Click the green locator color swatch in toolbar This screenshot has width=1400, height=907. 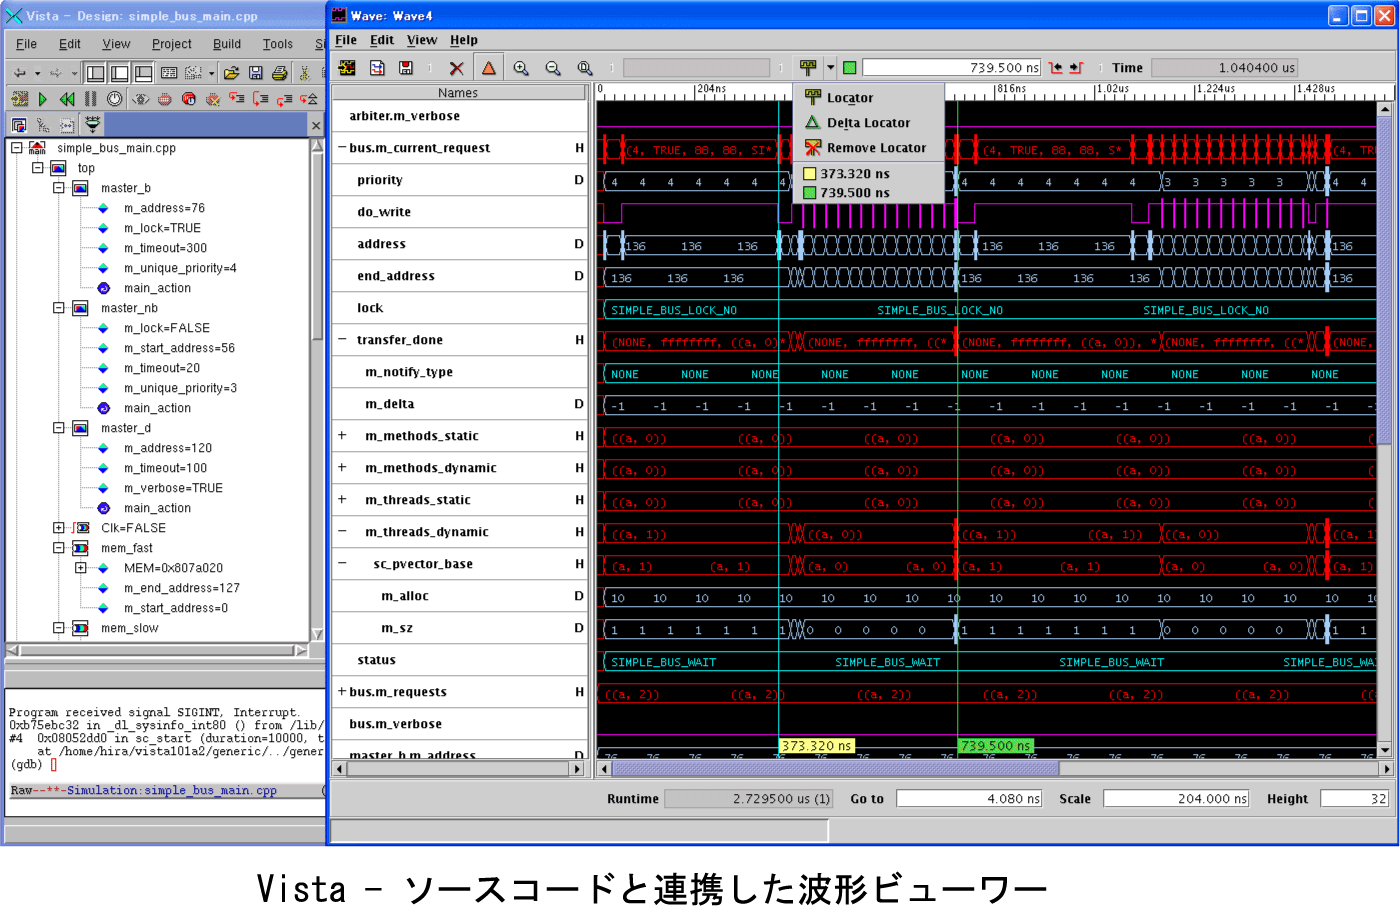point(849,68)
